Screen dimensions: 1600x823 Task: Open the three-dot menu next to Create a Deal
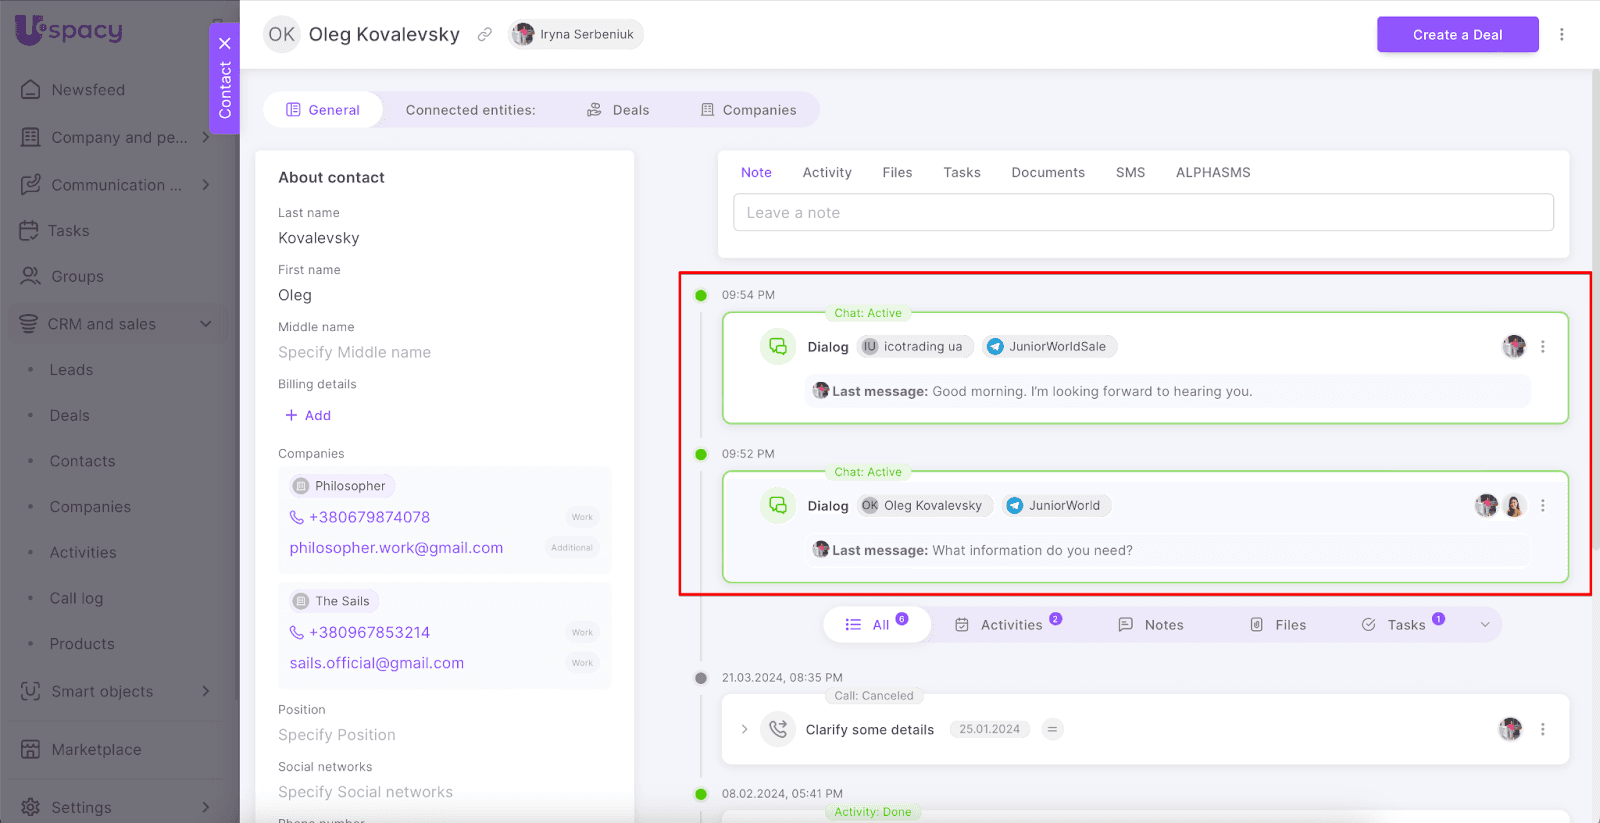click(1561, 34)
